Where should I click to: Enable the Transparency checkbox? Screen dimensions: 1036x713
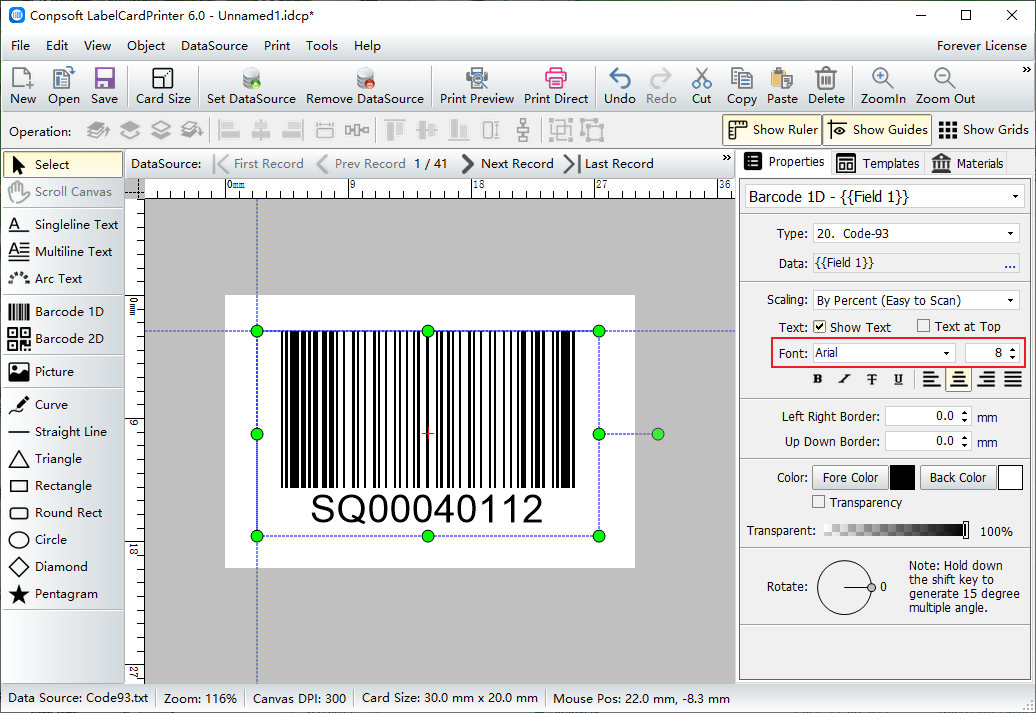pyautogui.click(x=819, y=502)
